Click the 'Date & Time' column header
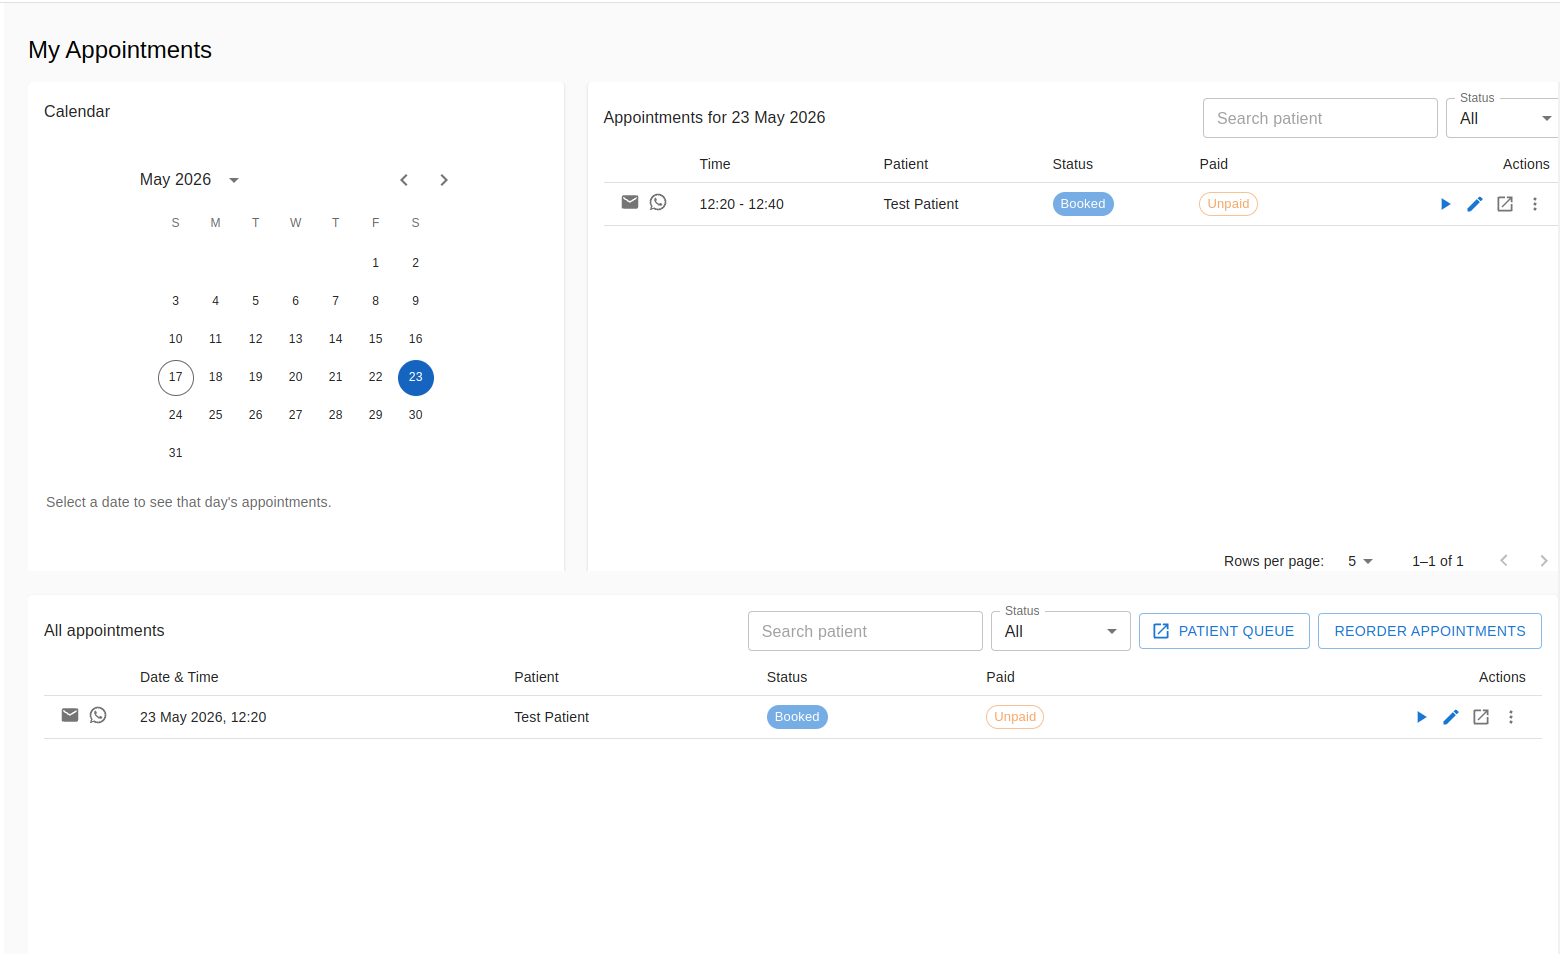Image resolution: width=1560 pixels, height=954 pixels. tap(179, 677)
